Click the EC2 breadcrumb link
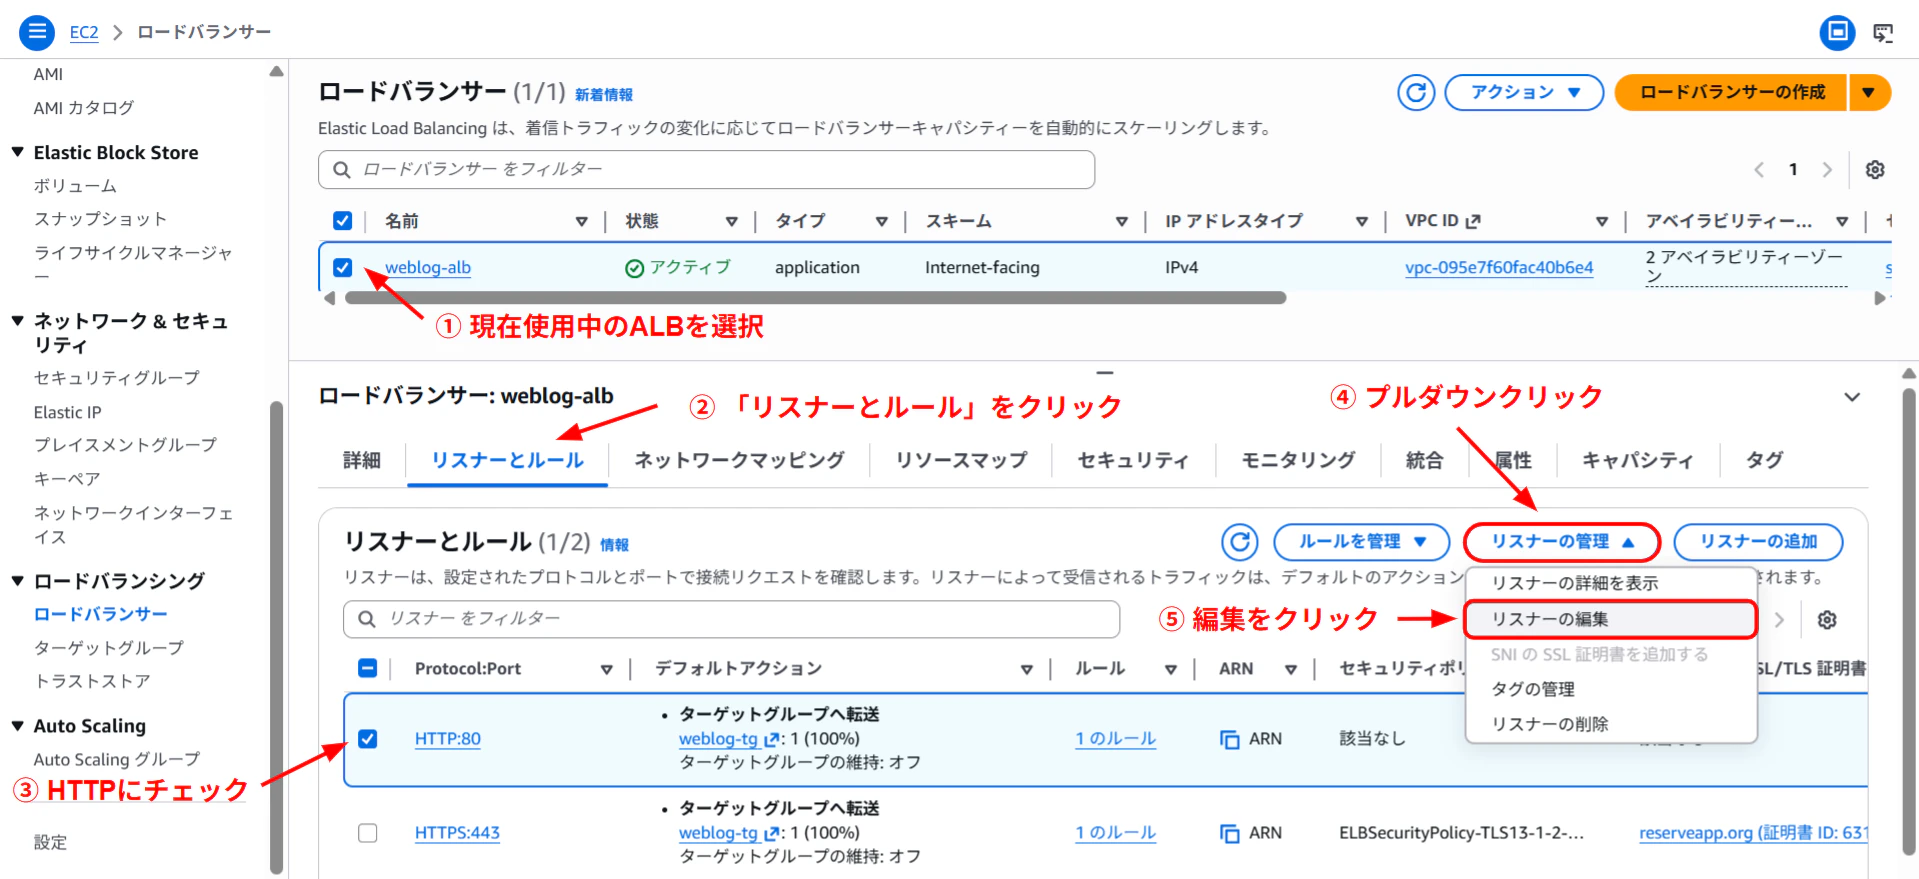Viewport: 1919px width, 879px height. coord(84,33)
